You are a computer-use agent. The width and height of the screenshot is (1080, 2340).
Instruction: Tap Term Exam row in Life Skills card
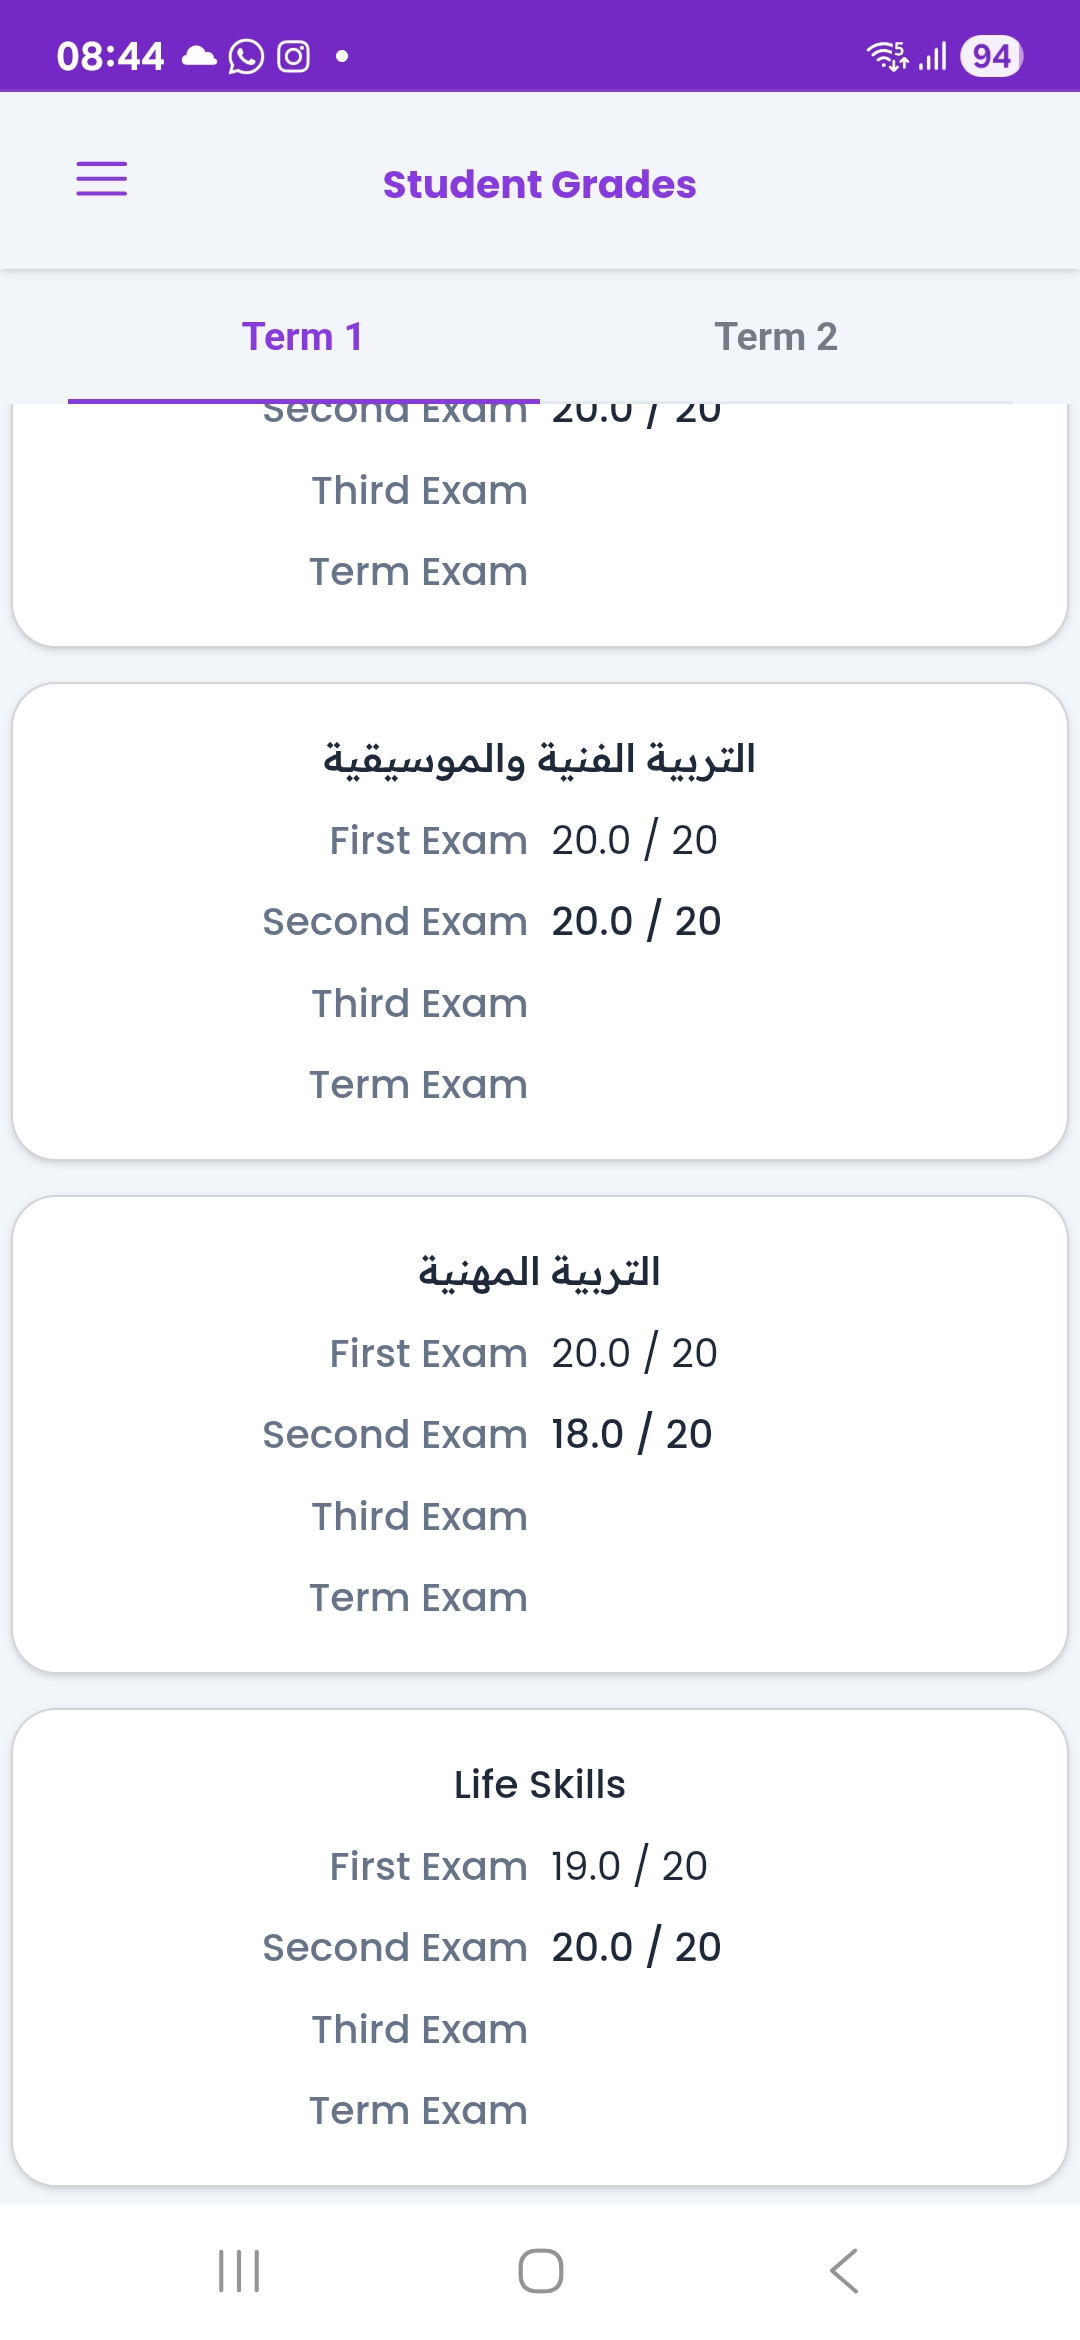pyautogui.click(x=418, y=2111)
